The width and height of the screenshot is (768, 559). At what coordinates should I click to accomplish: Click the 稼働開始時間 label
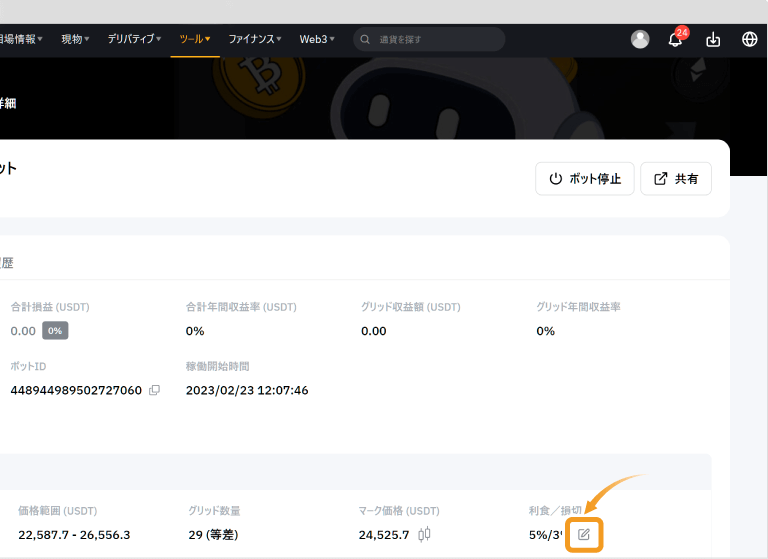(217, 366)
